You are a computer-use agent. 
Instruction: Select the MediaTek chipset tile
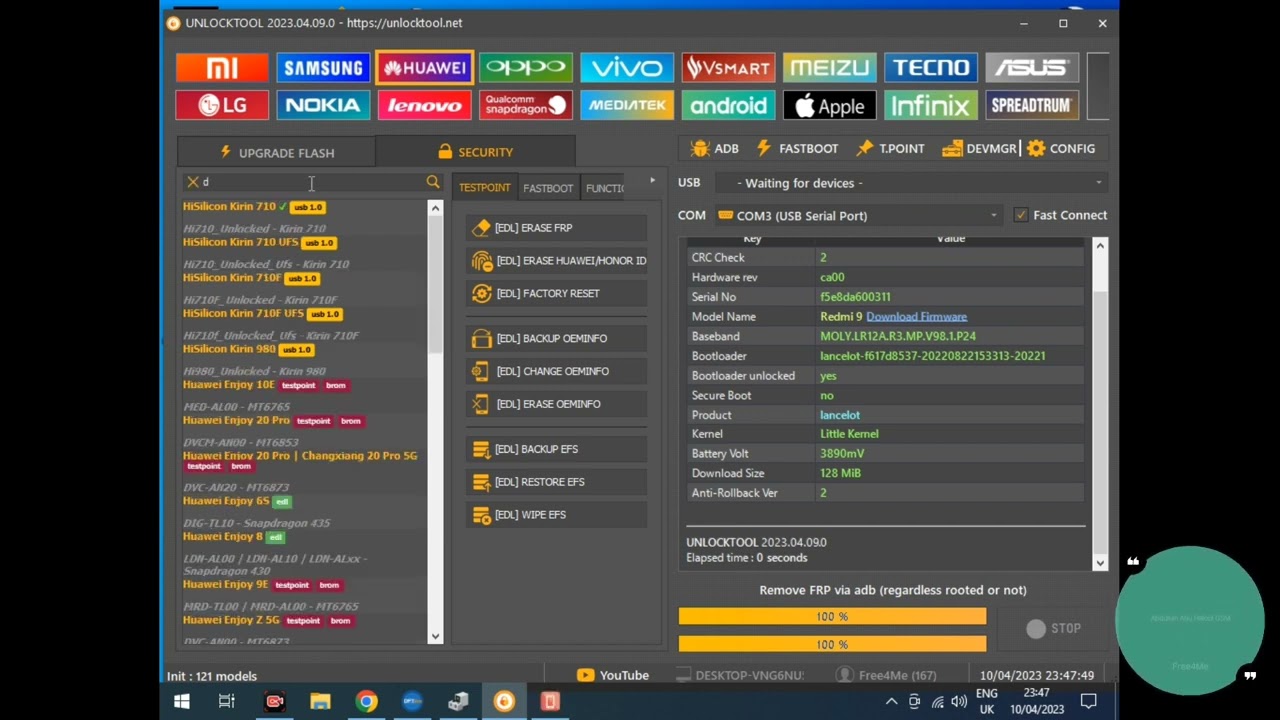coord(627,105)
